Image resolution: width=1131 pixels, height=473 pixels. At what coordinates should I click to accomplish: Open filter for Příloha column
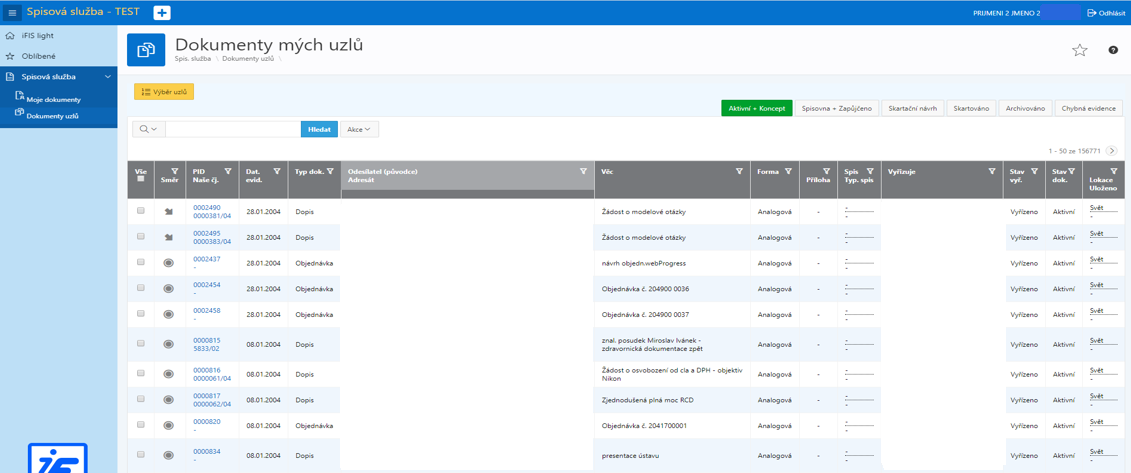826,172
